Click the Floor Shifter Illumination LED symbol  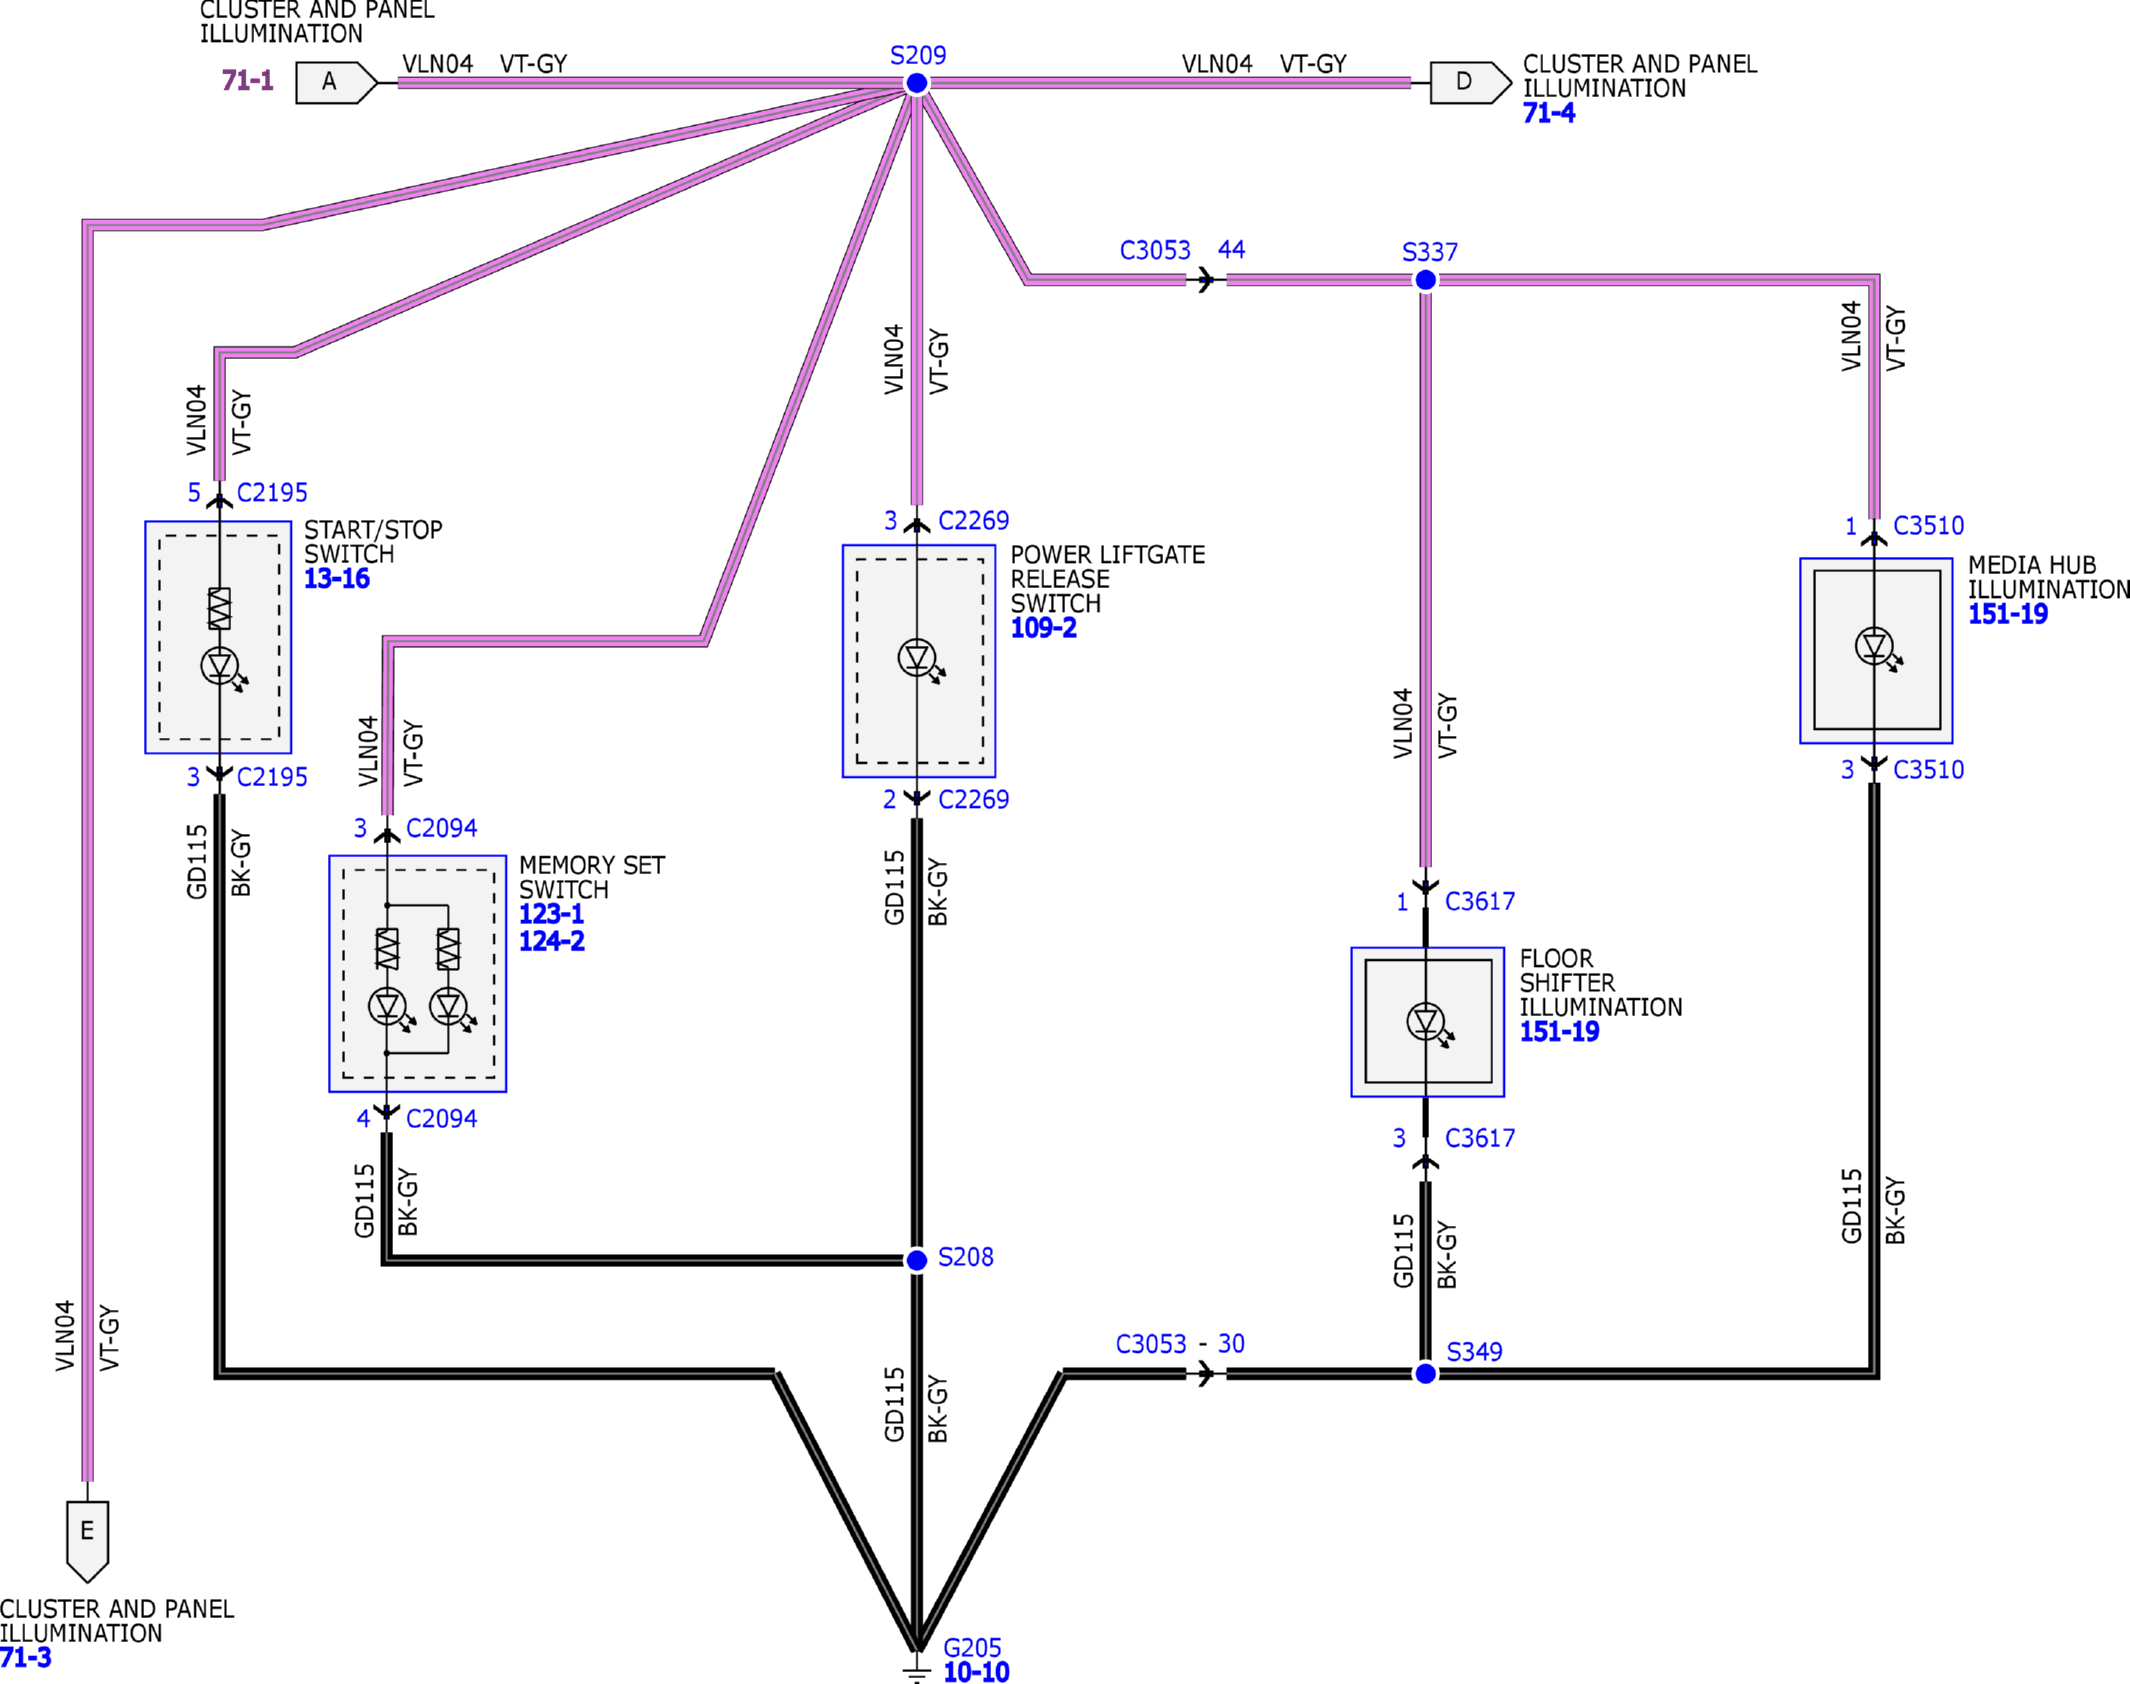[x=1429, y=1023]
